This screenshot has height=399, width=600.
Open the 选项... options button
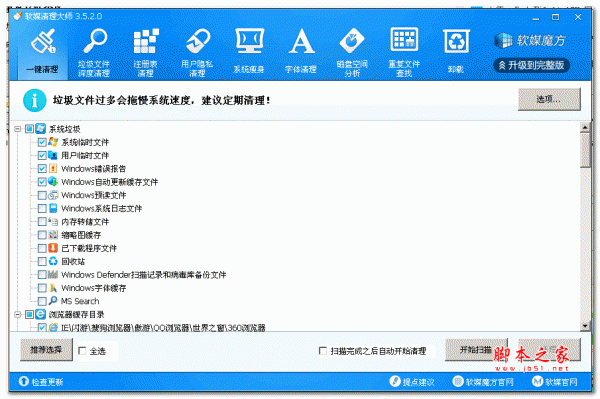[x=549, y=99]
